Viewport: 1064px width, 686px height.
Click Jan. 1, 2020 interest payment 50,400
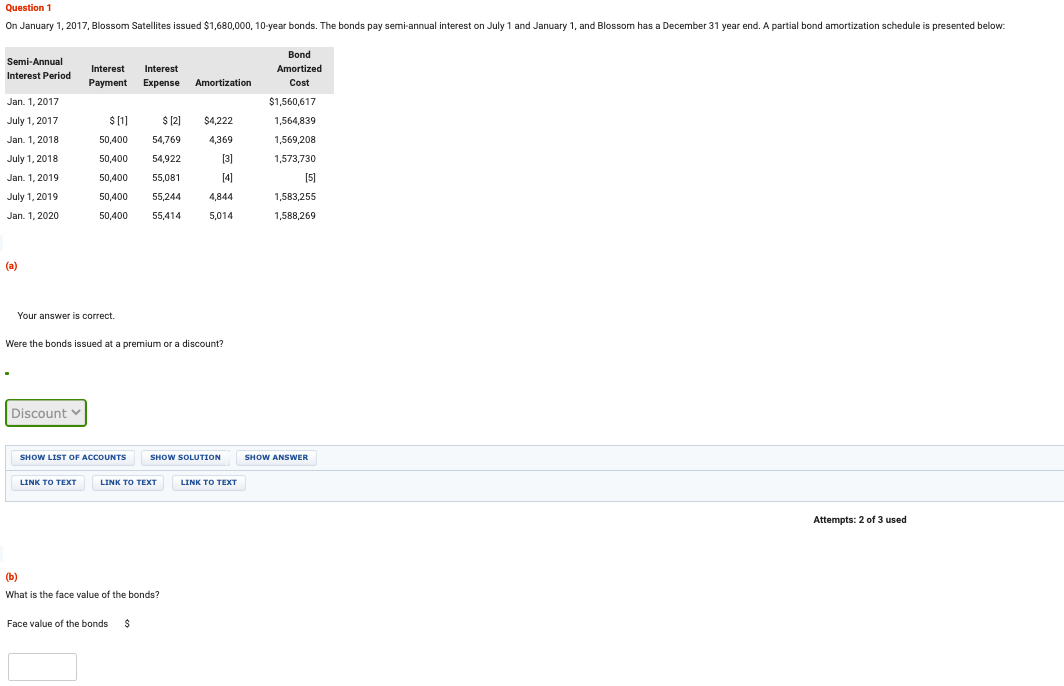pyautogui.click(x=113, y=216)
